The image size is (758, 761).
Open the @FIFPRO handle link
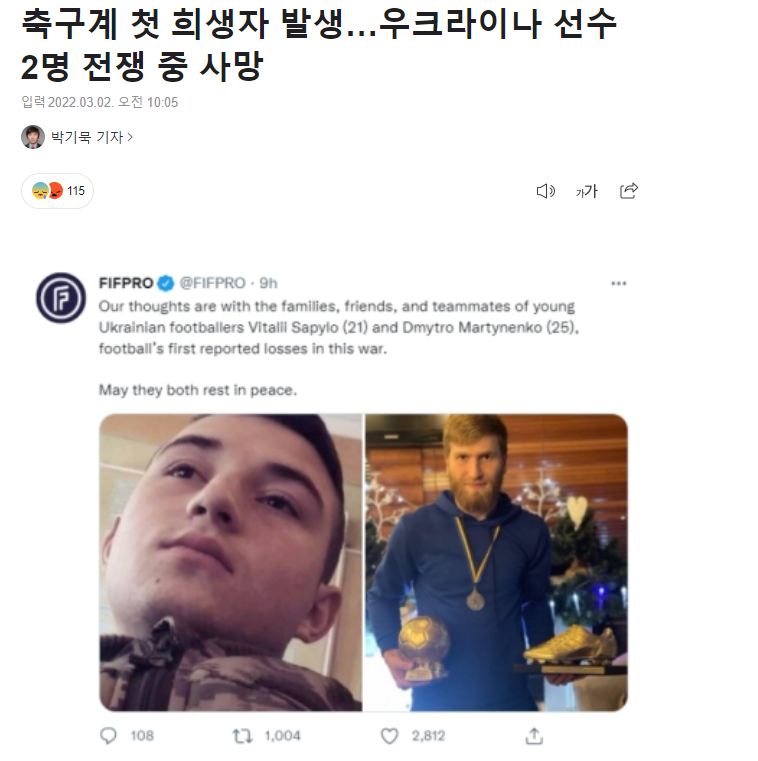click(x=213, y=283)
